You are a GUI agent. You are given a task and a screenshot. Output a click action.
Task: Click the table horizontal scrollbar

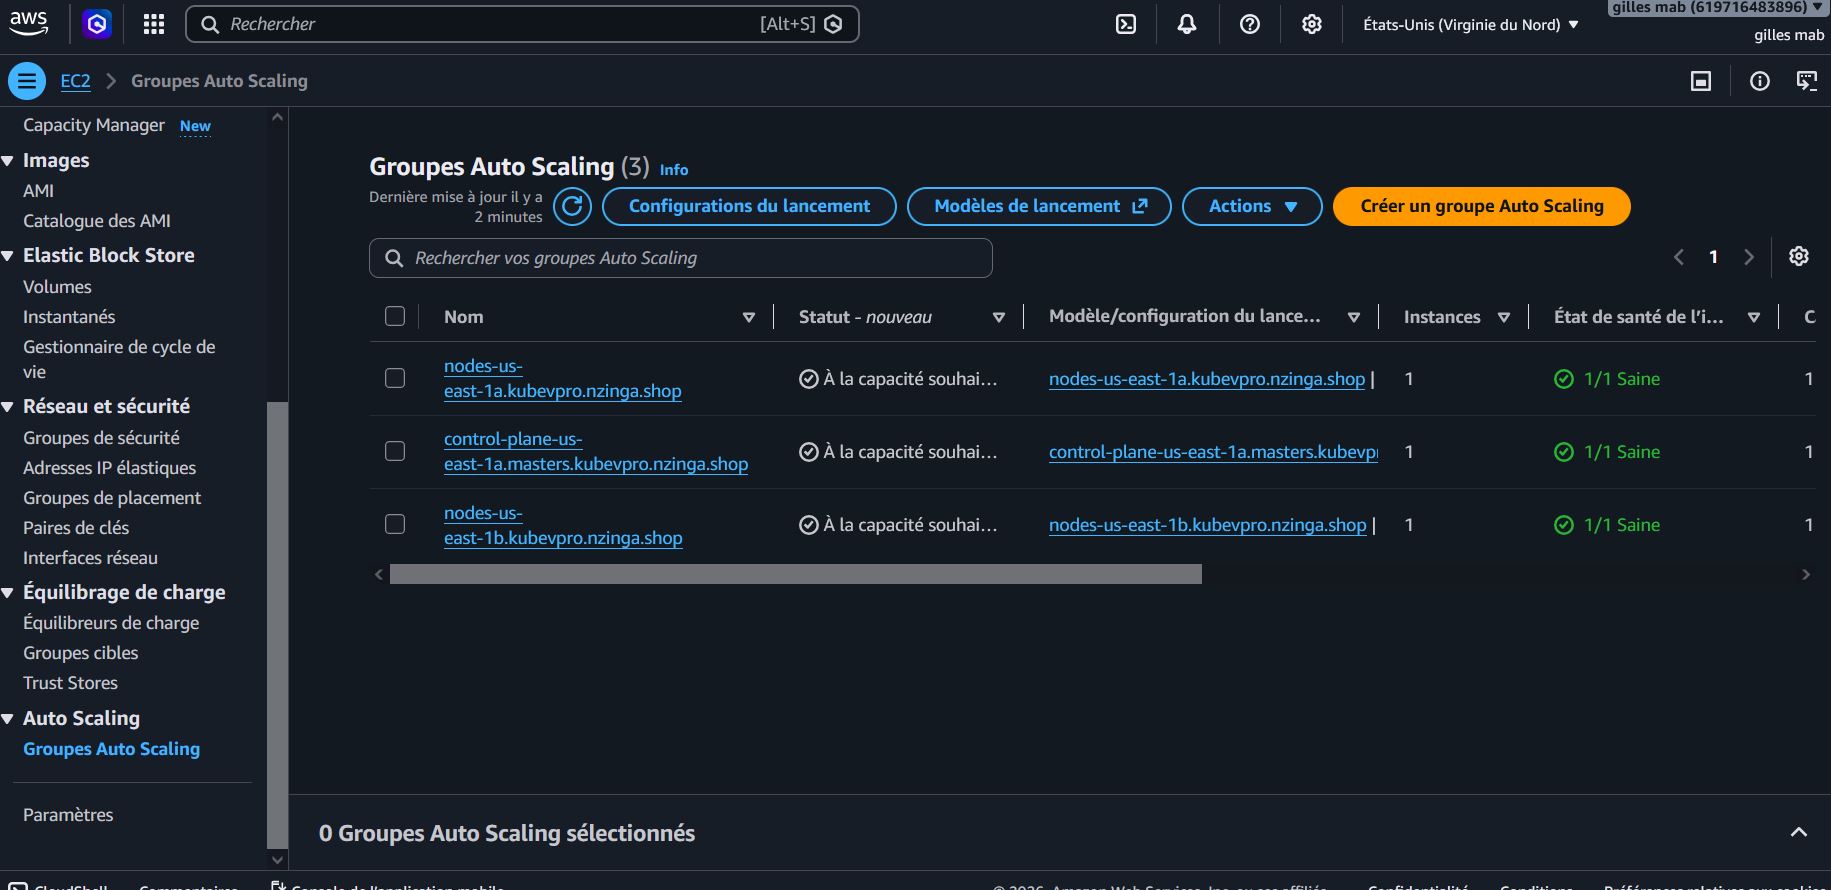tap(795, 574)
